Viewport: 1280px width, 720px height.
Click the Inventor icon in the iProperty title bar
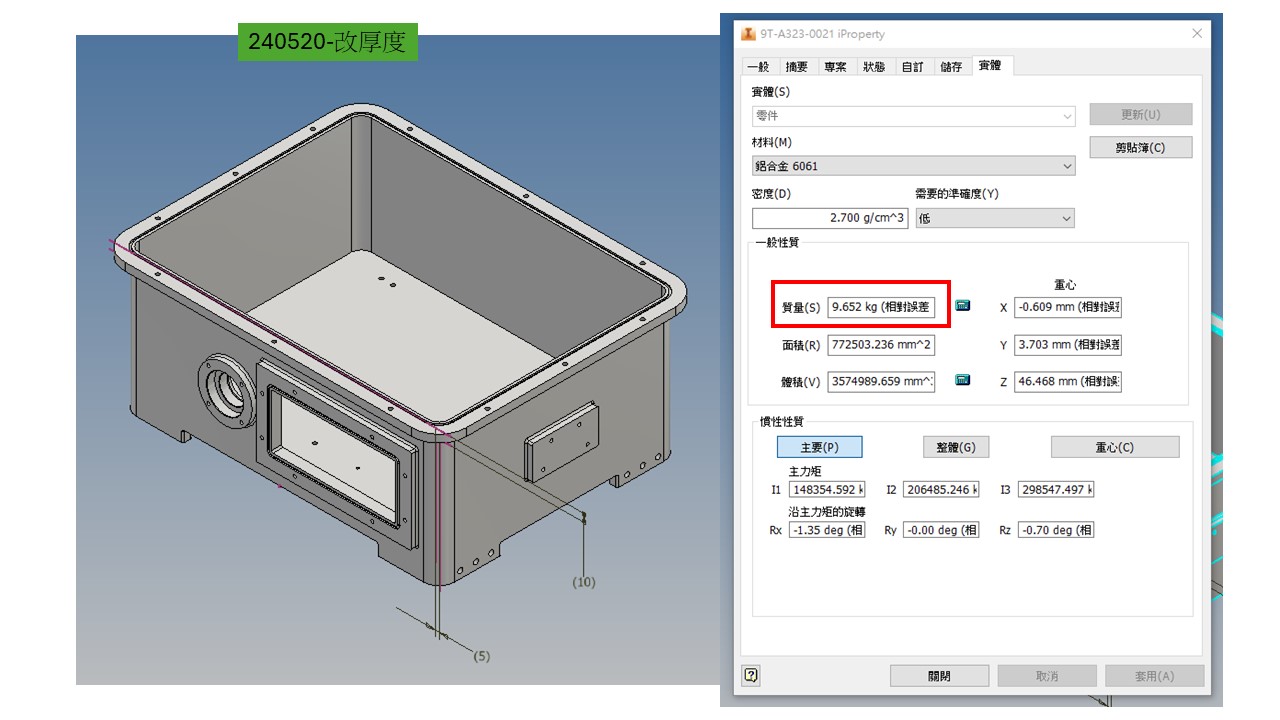(x=748, y=34)
